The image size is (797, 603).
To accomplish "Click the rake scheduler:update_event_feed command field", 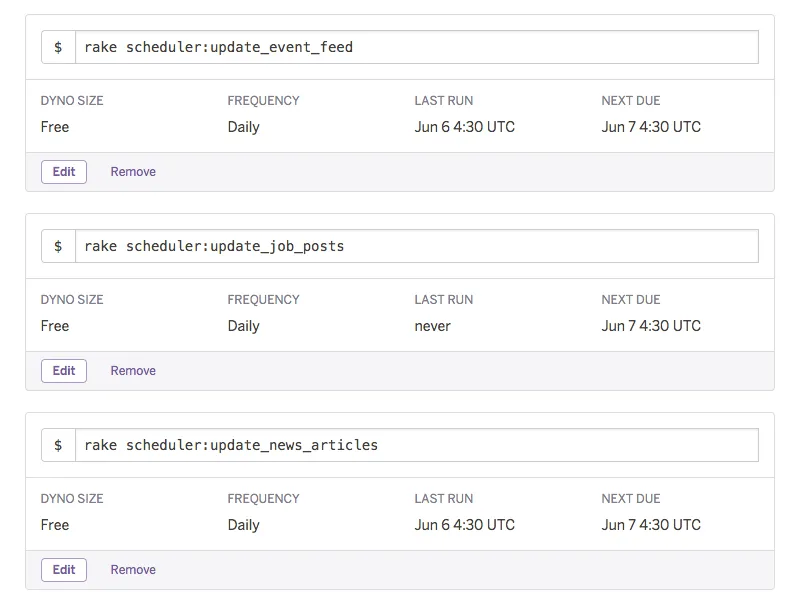I will [417, 47].
